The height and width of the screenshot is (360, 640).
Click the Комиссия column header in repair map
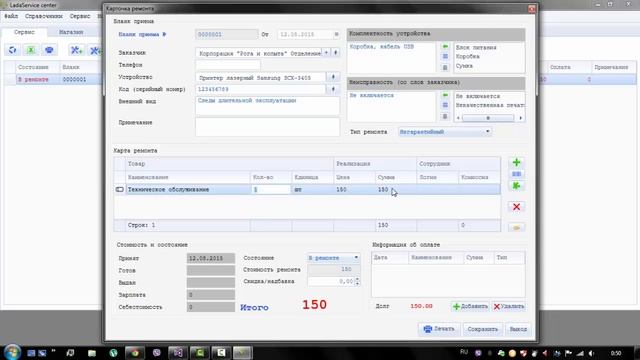click(479, 177)
